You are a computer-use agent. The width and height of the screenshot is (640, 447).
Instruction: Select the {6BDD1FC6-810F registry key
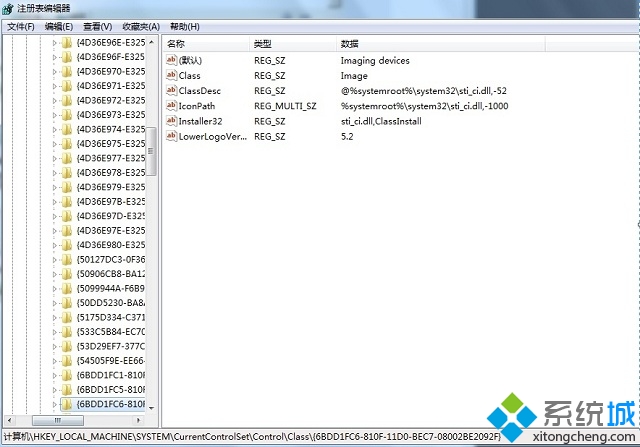point(110,404)
